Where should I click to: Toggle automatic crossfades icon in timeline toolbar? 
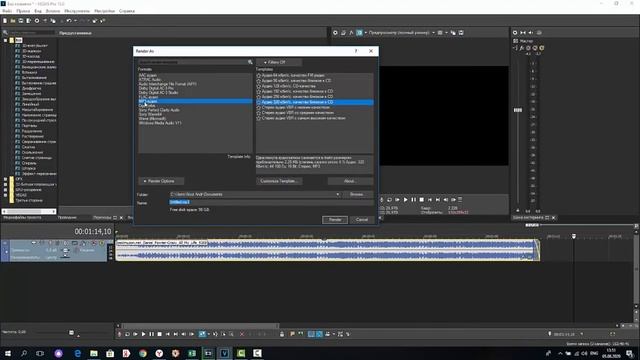coord(319,334)
